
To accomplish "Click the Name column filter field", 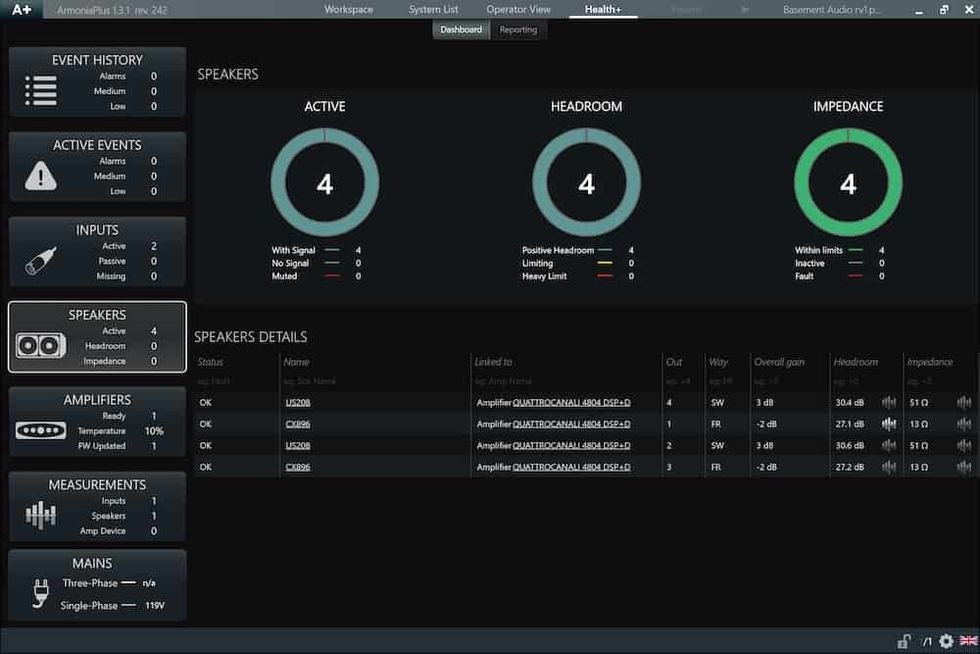I will click(374, 381).
